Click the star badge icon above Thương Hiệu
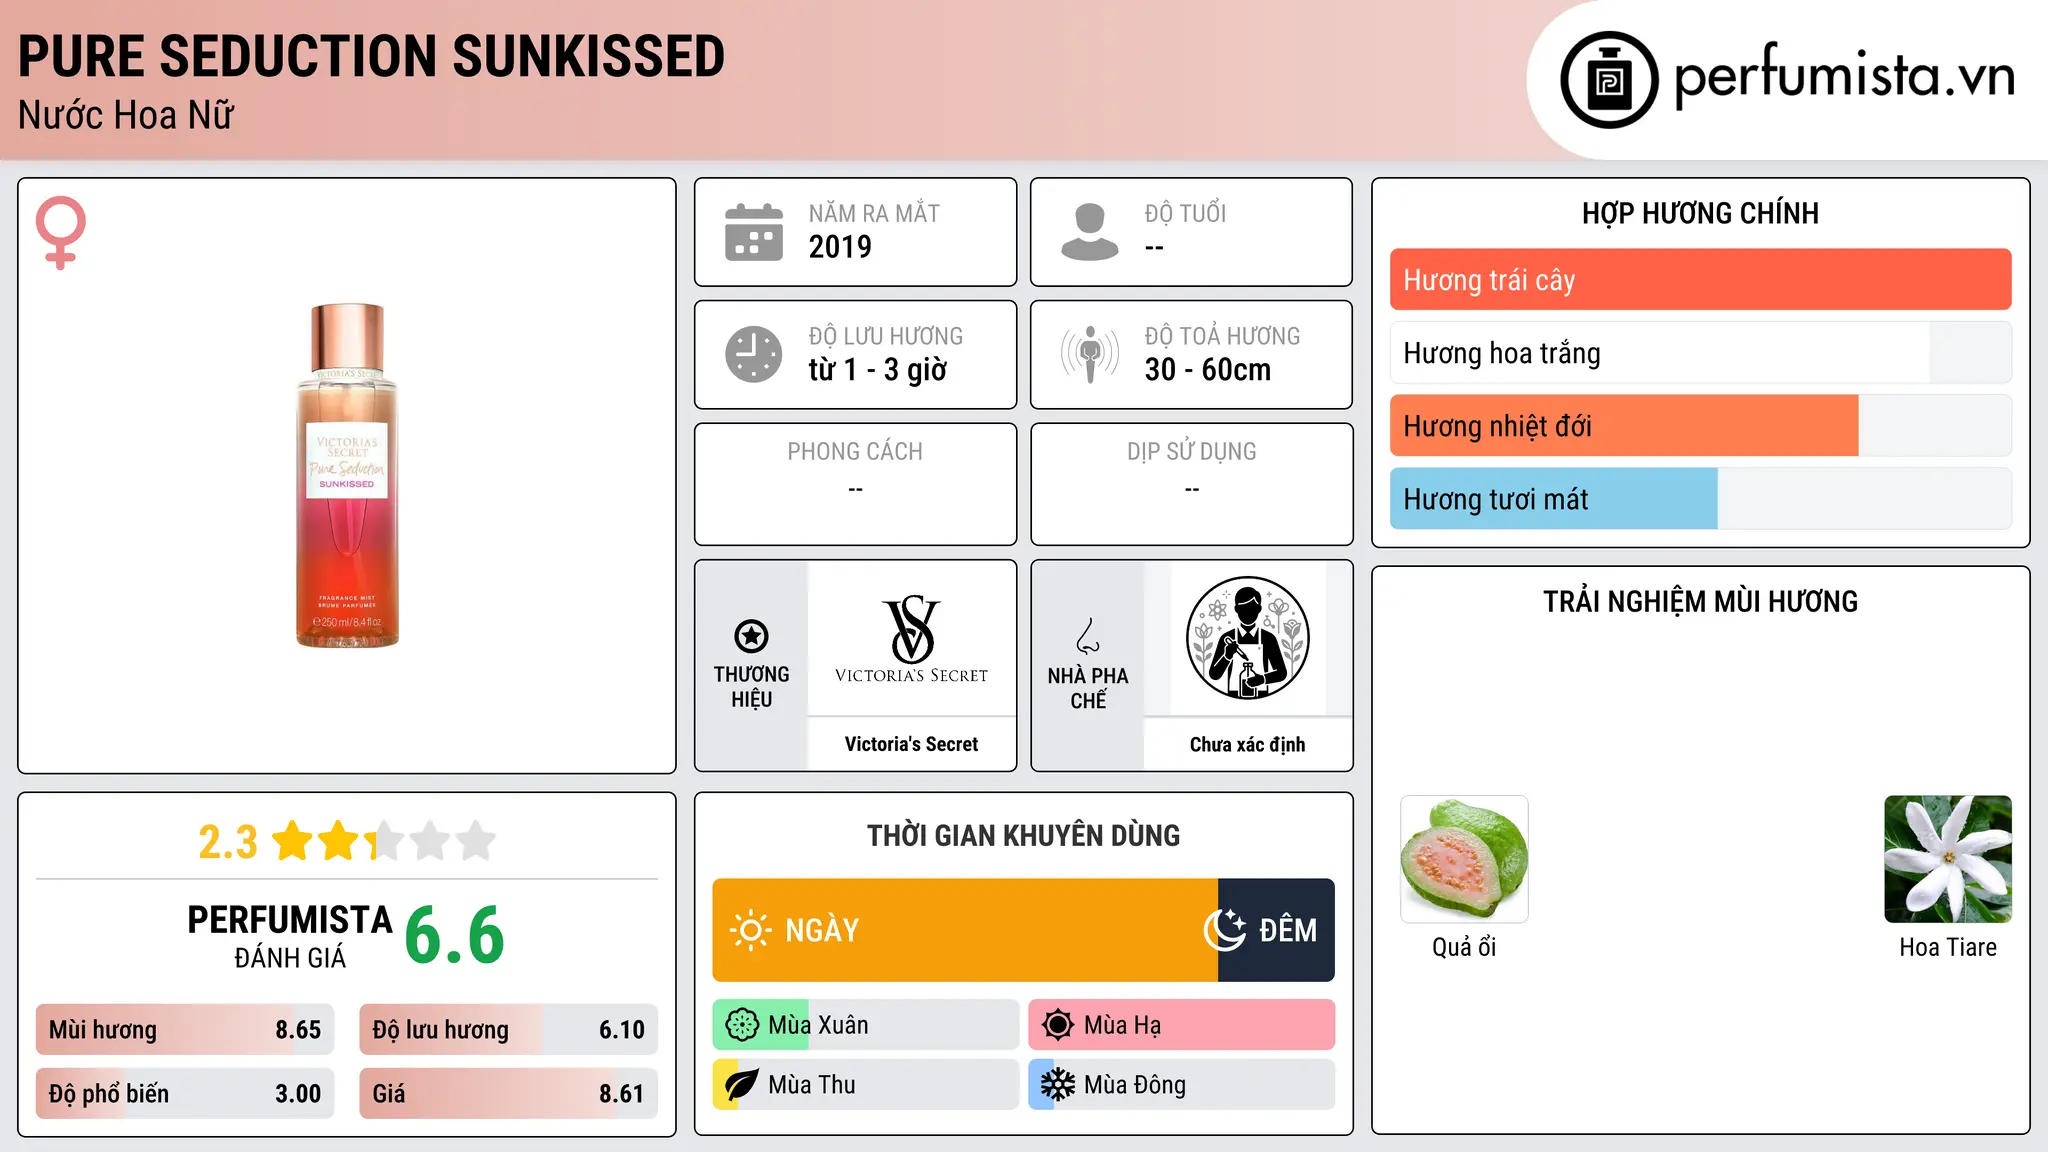Image resolution: width=2048 pixels, height=1152 pixels. pos(752,636)
